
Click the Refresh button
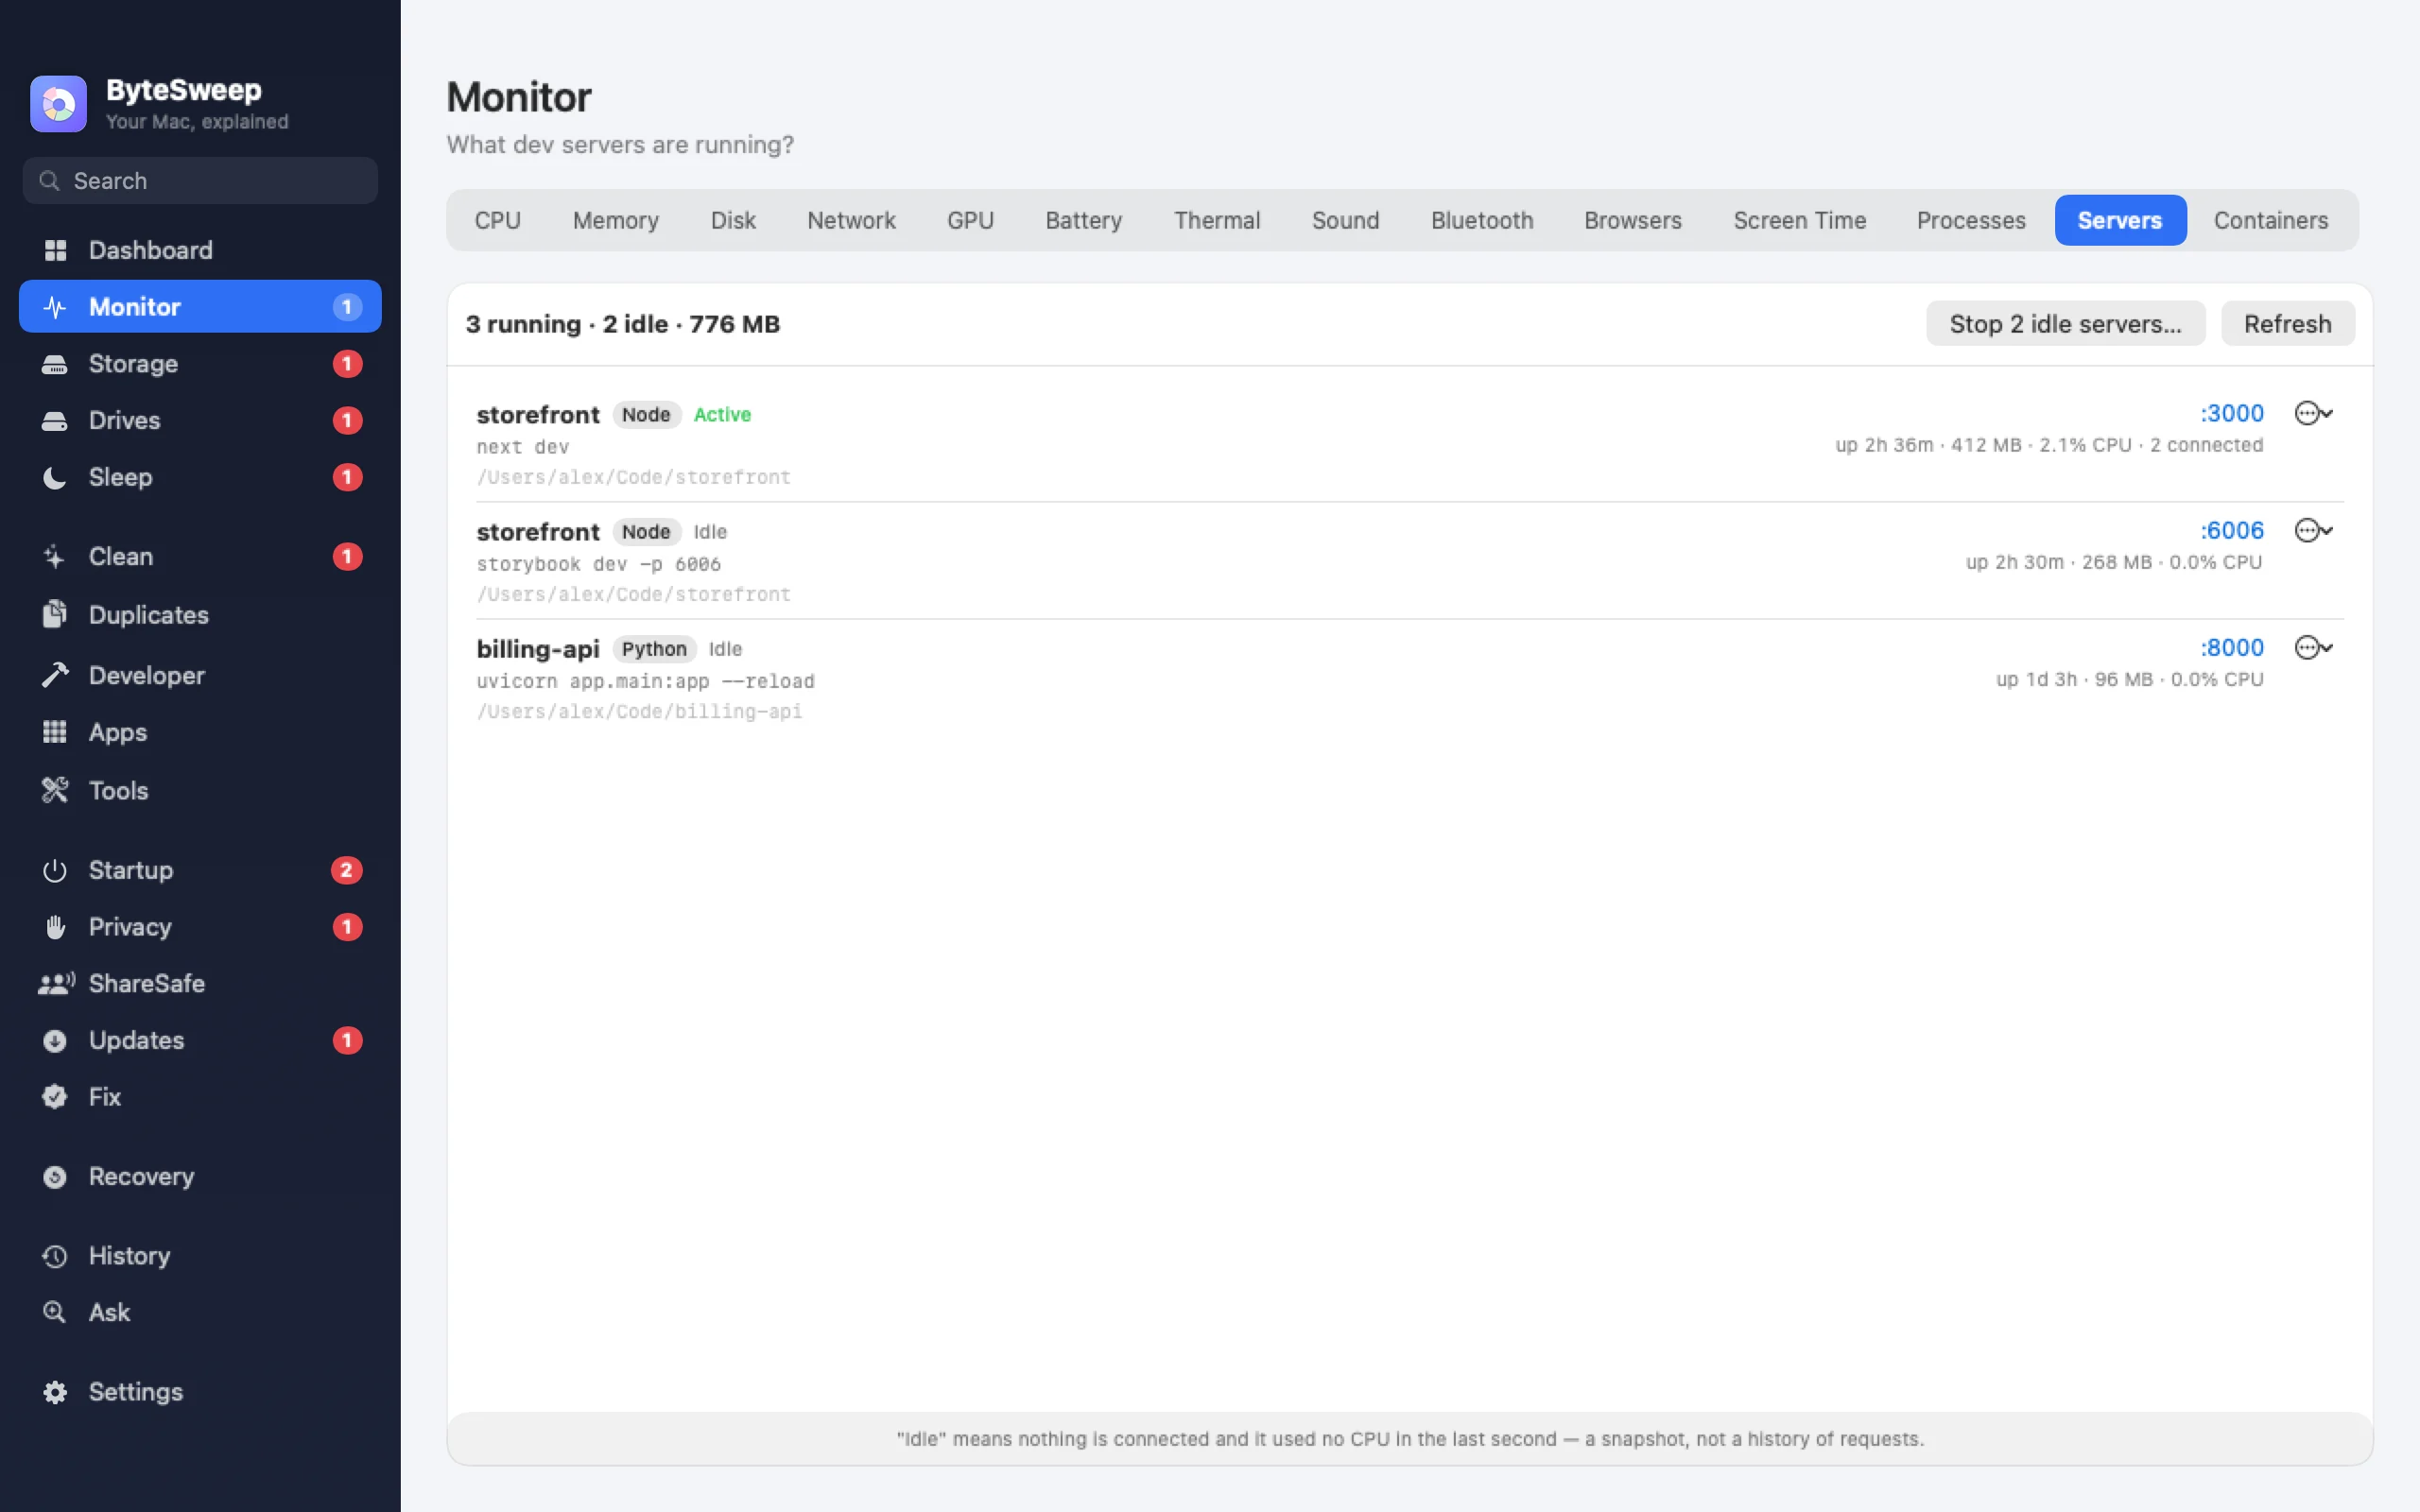pyautogui.click(x=2287, y=324)
